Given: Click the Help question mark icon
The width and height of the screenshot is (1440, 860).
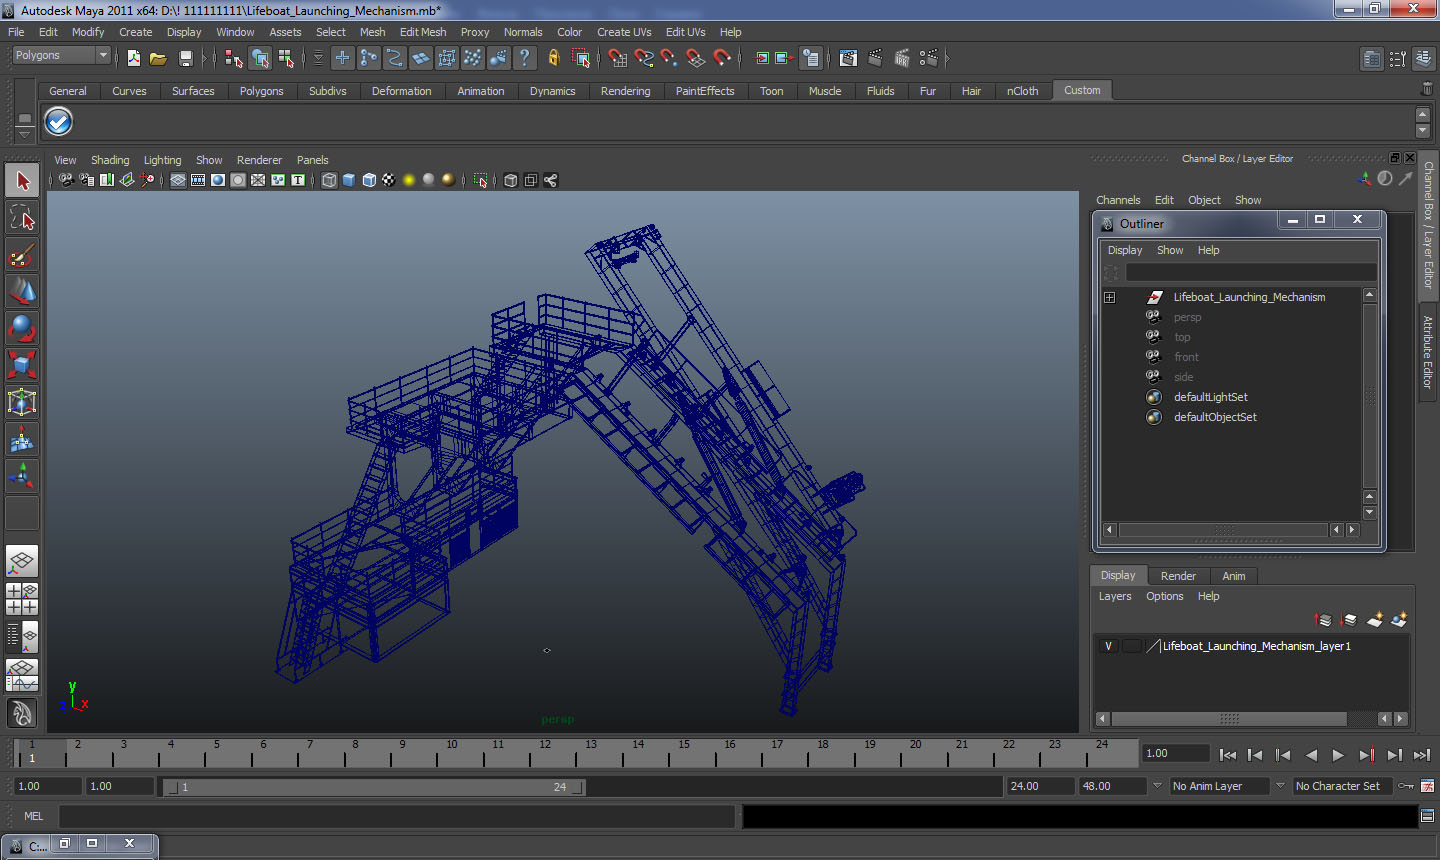Looking at the screenshot, I should [x=525, y=59].
